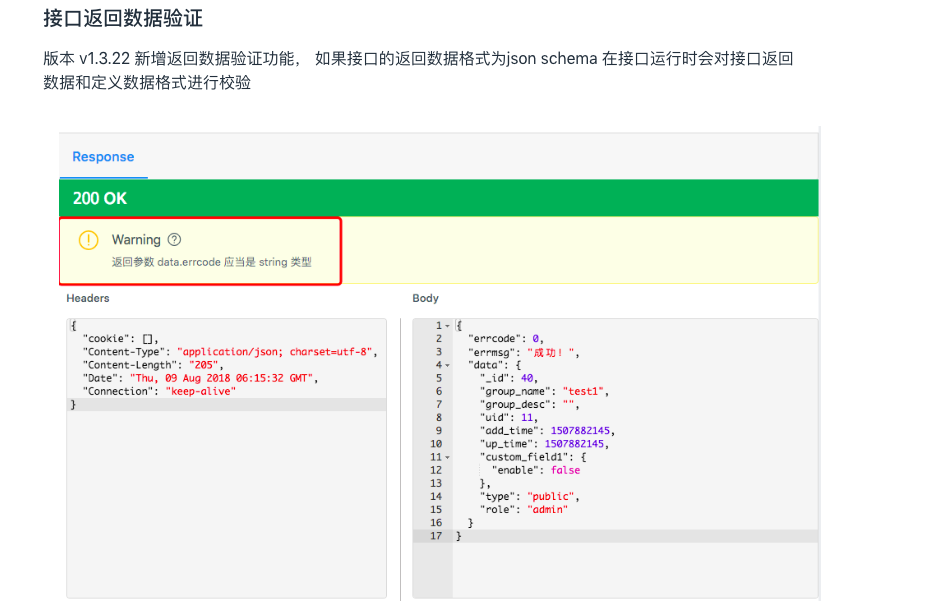This screenshot has width=943, height=611.
Task: Select the warning text about data.errcode string type
Action: pos(212,262)
